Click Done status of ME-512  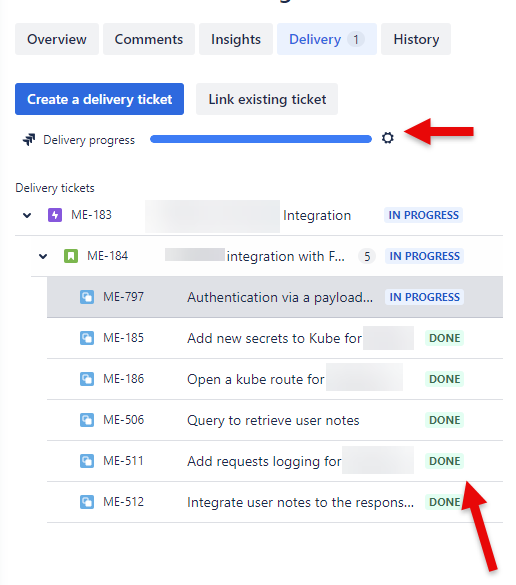(444, 502)
